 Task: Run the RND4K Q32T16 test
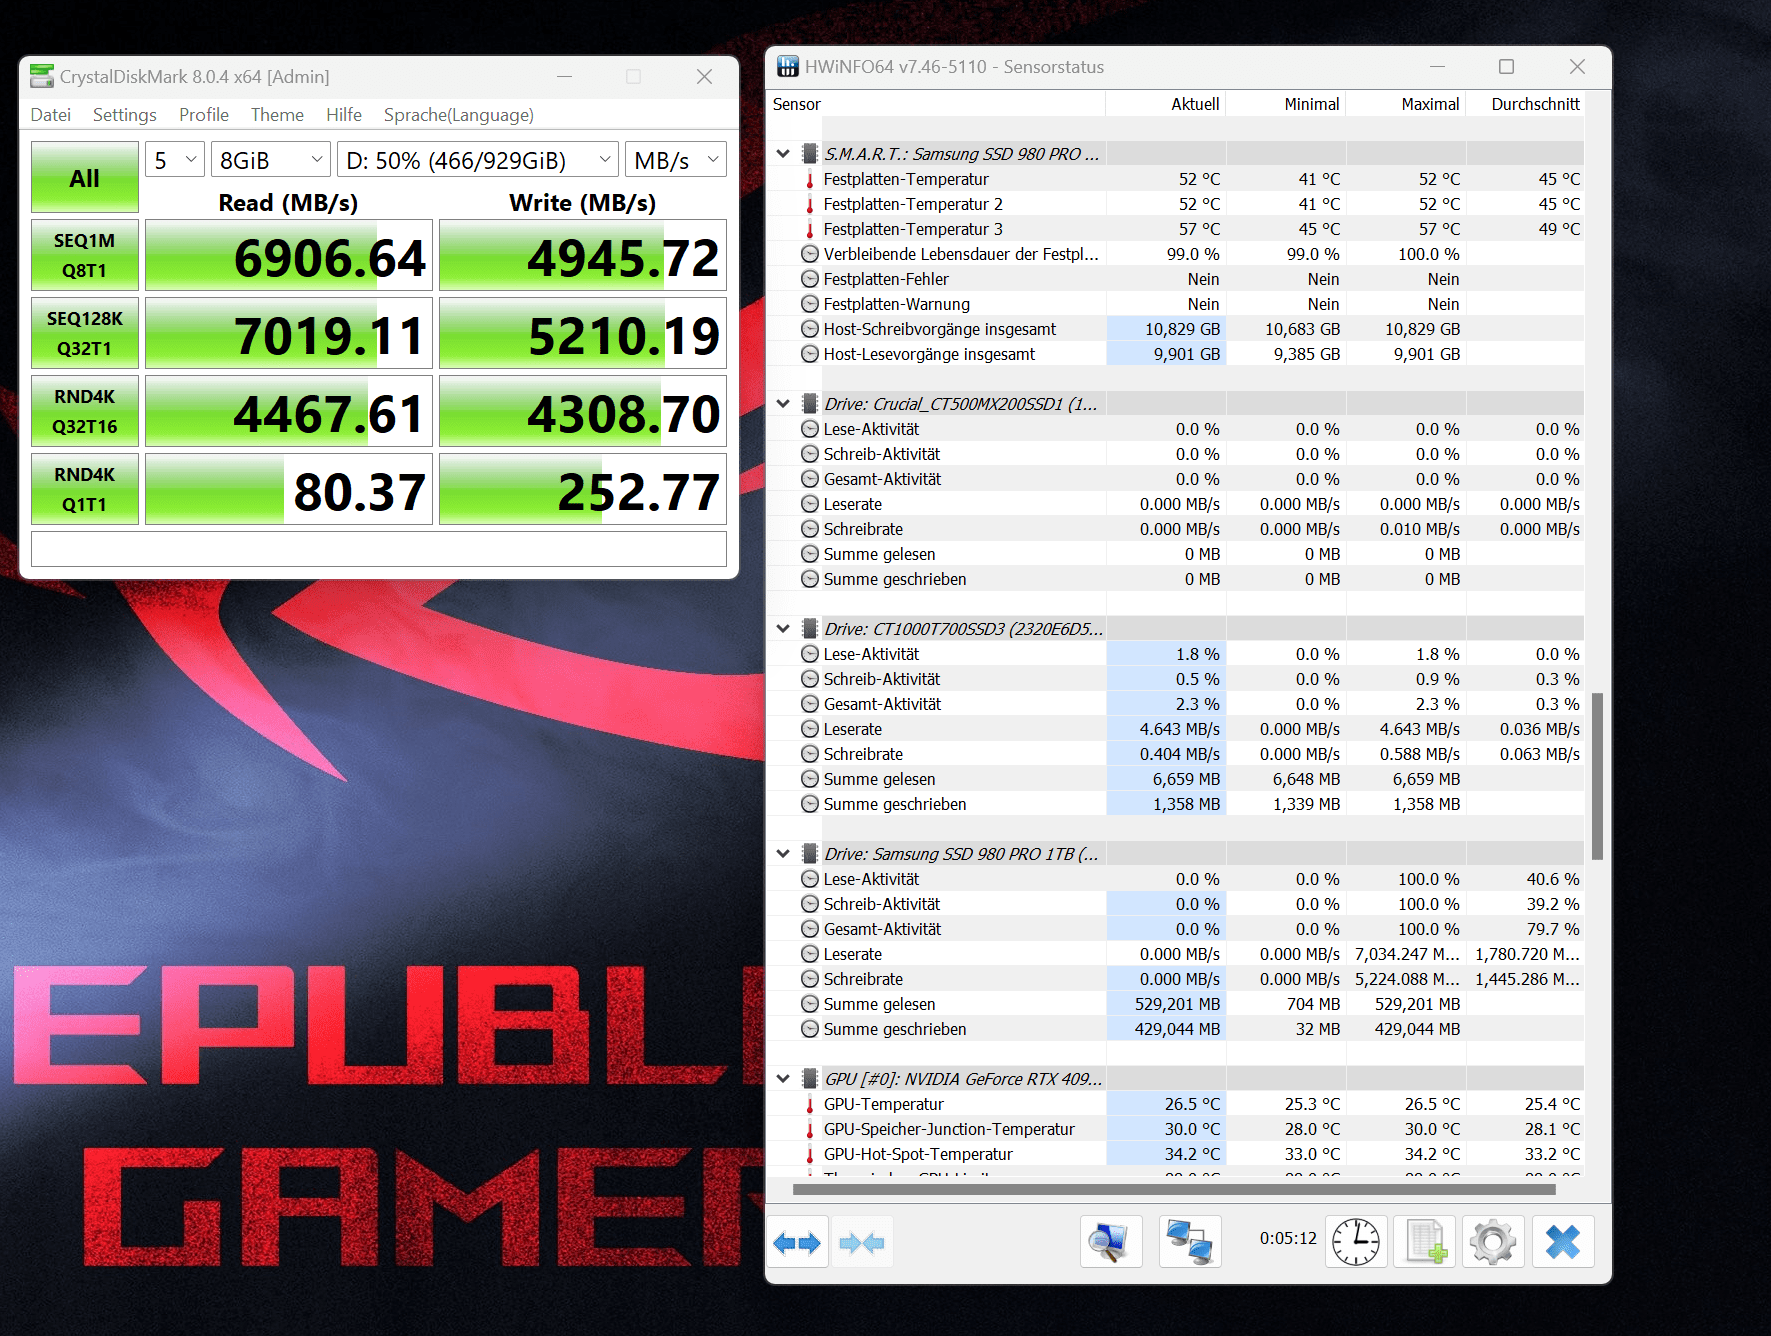pyautogui.click(x=85, y=411)
